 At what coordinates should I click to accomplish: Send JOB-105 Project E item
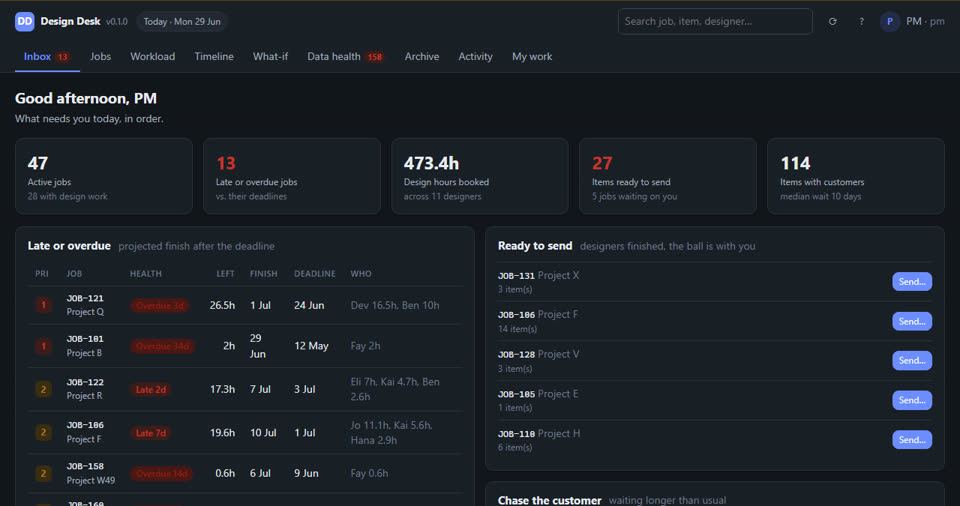point(912,401)
